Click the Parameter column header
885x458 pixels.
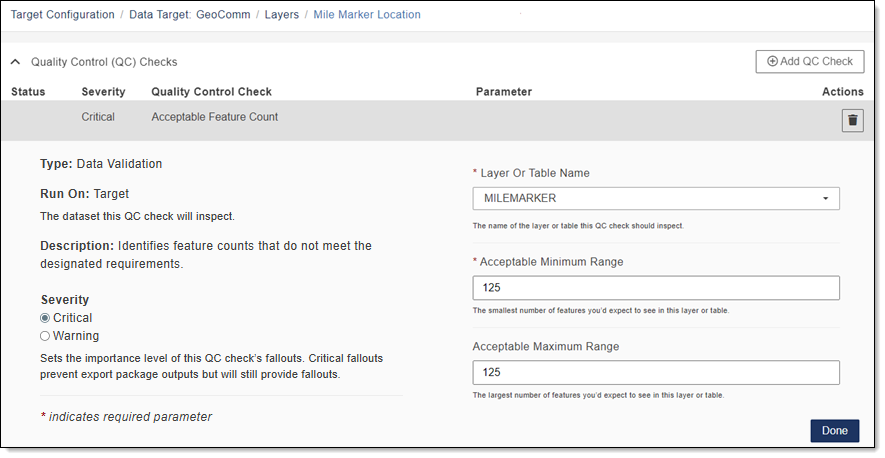click(x=503, y=92)
